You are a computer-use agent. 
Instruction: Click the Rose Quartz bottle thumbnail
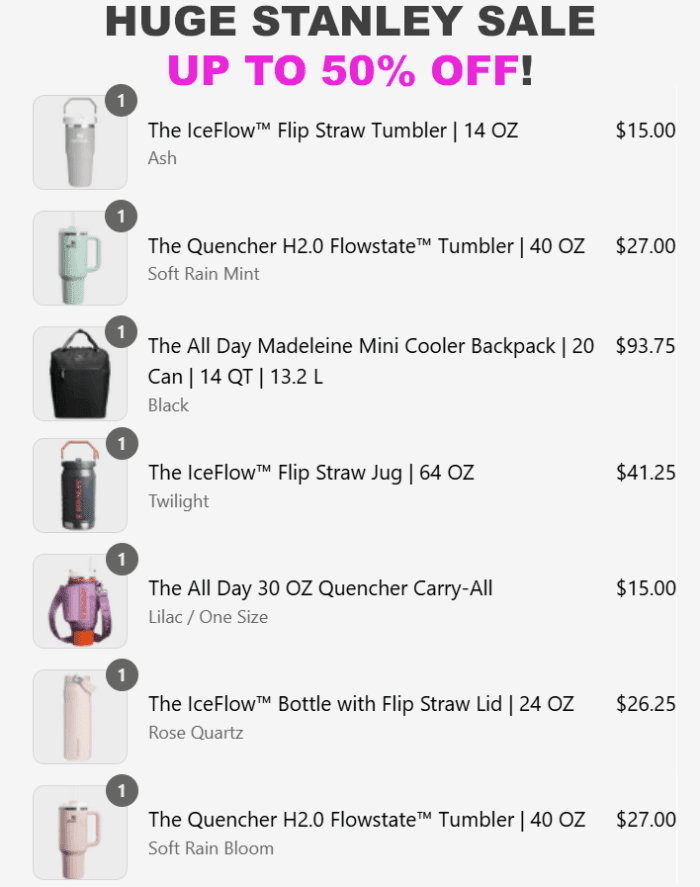point(80,717)
